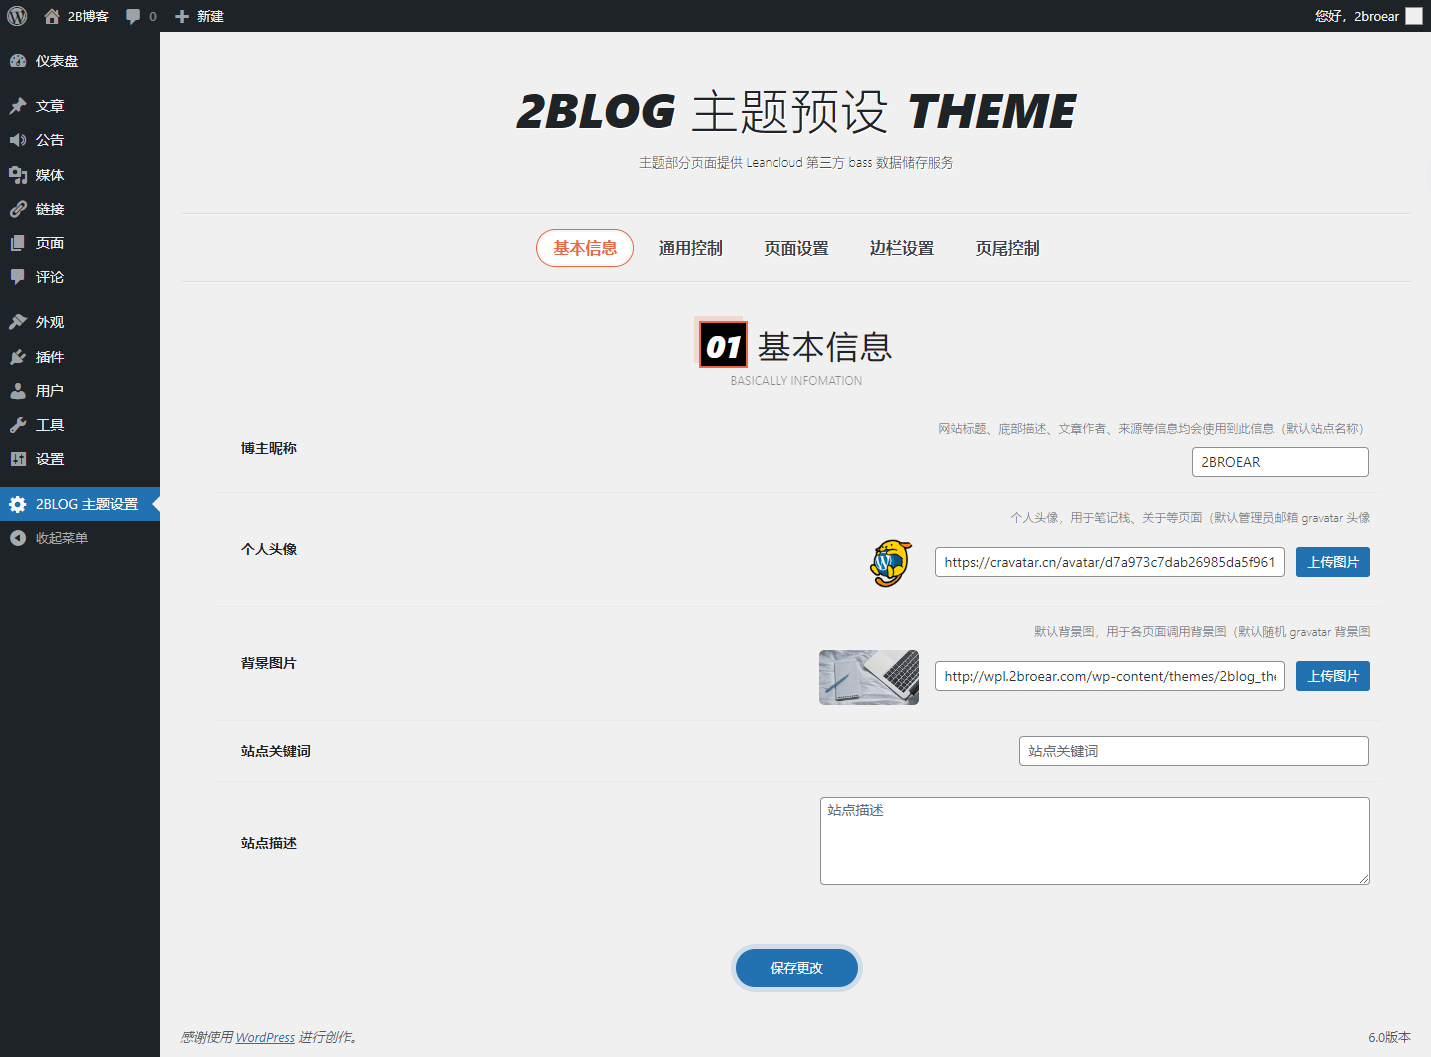1431x1057 pixels.
Task: Click the 媒体 media icon
Action: 18,175
